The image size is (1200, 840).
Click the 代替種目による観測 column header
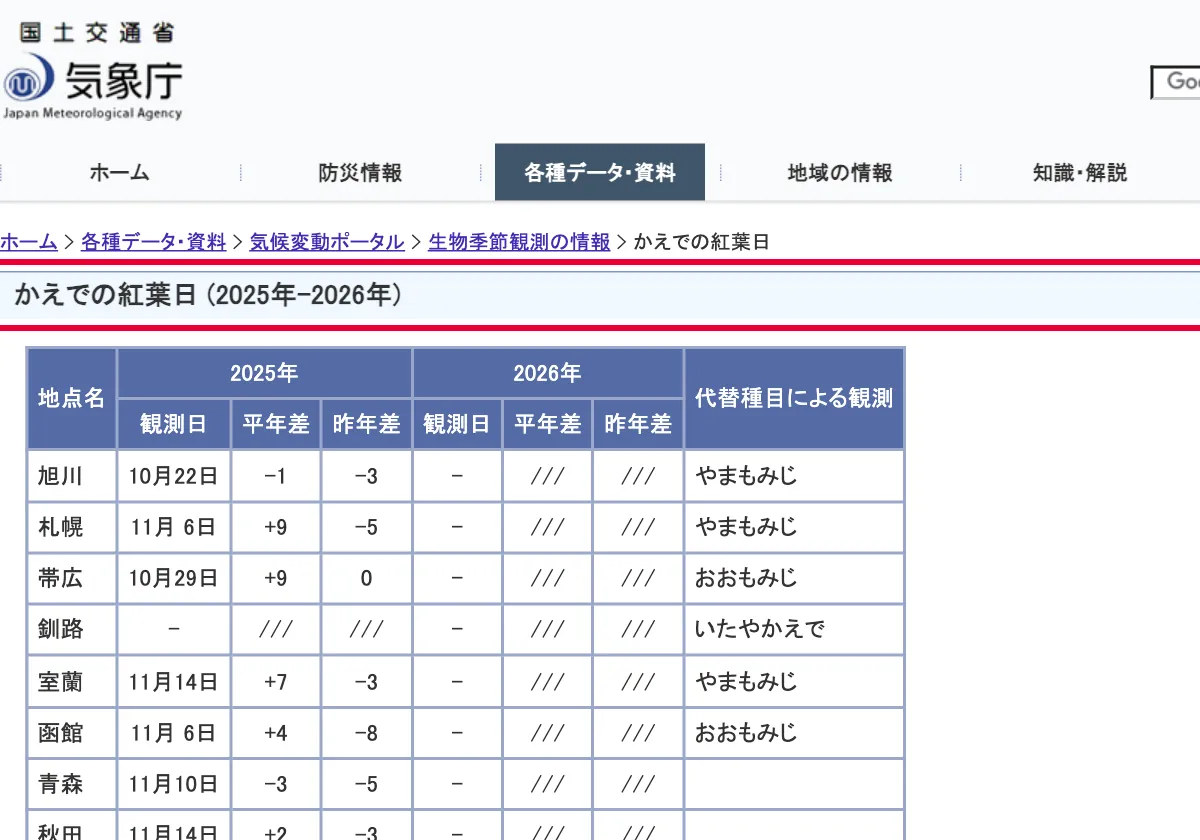coord(794,398)
